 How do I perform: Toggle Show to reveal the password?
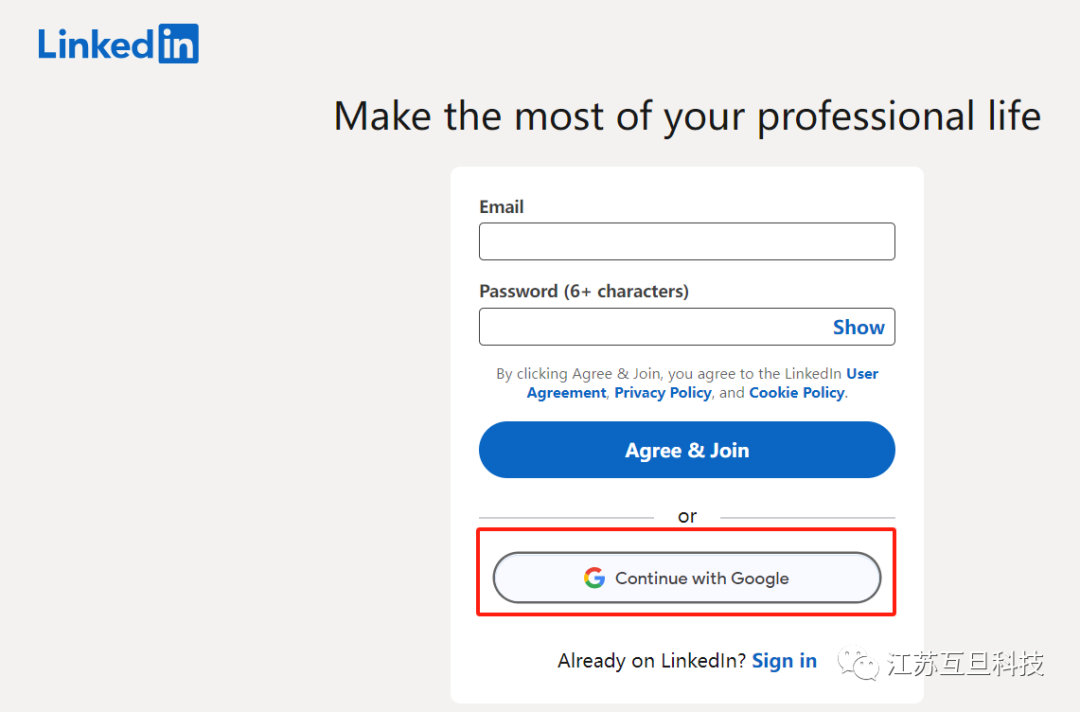pos(858,327)
